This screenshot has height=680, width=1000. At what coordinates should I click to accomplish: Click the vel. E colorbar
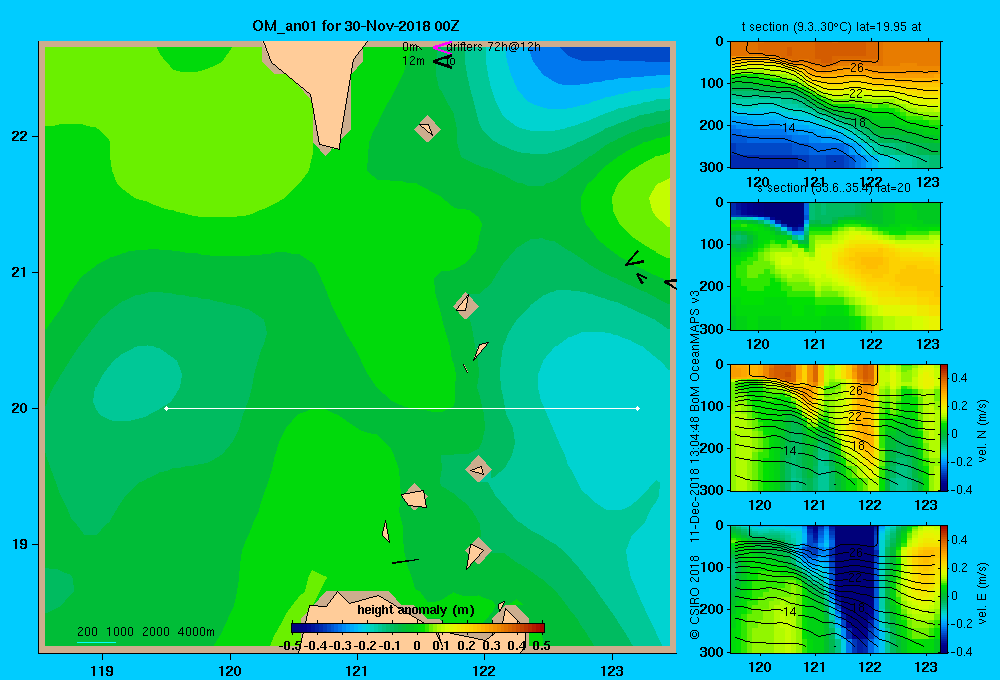pos(945,589)
